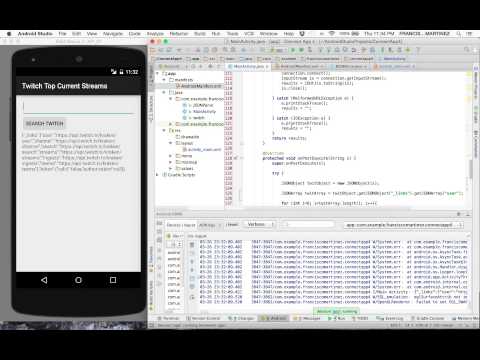Screen dimensions: 480x360
Task: Open the Apple menu
Action: tap(9, 34)
